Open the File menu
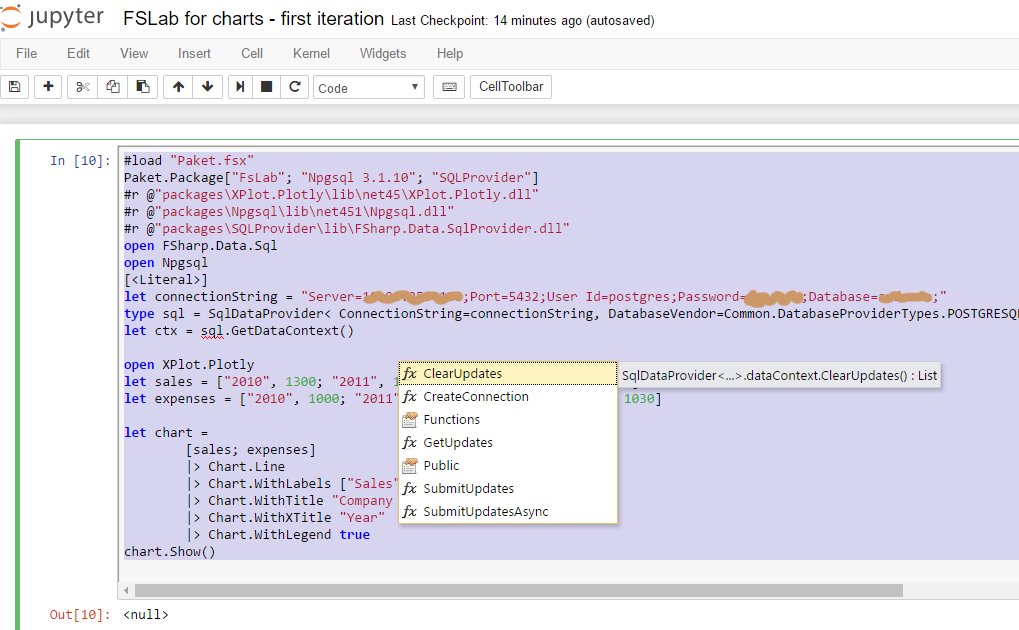This screenshot has height=630, width=1019. pos(25,53)
